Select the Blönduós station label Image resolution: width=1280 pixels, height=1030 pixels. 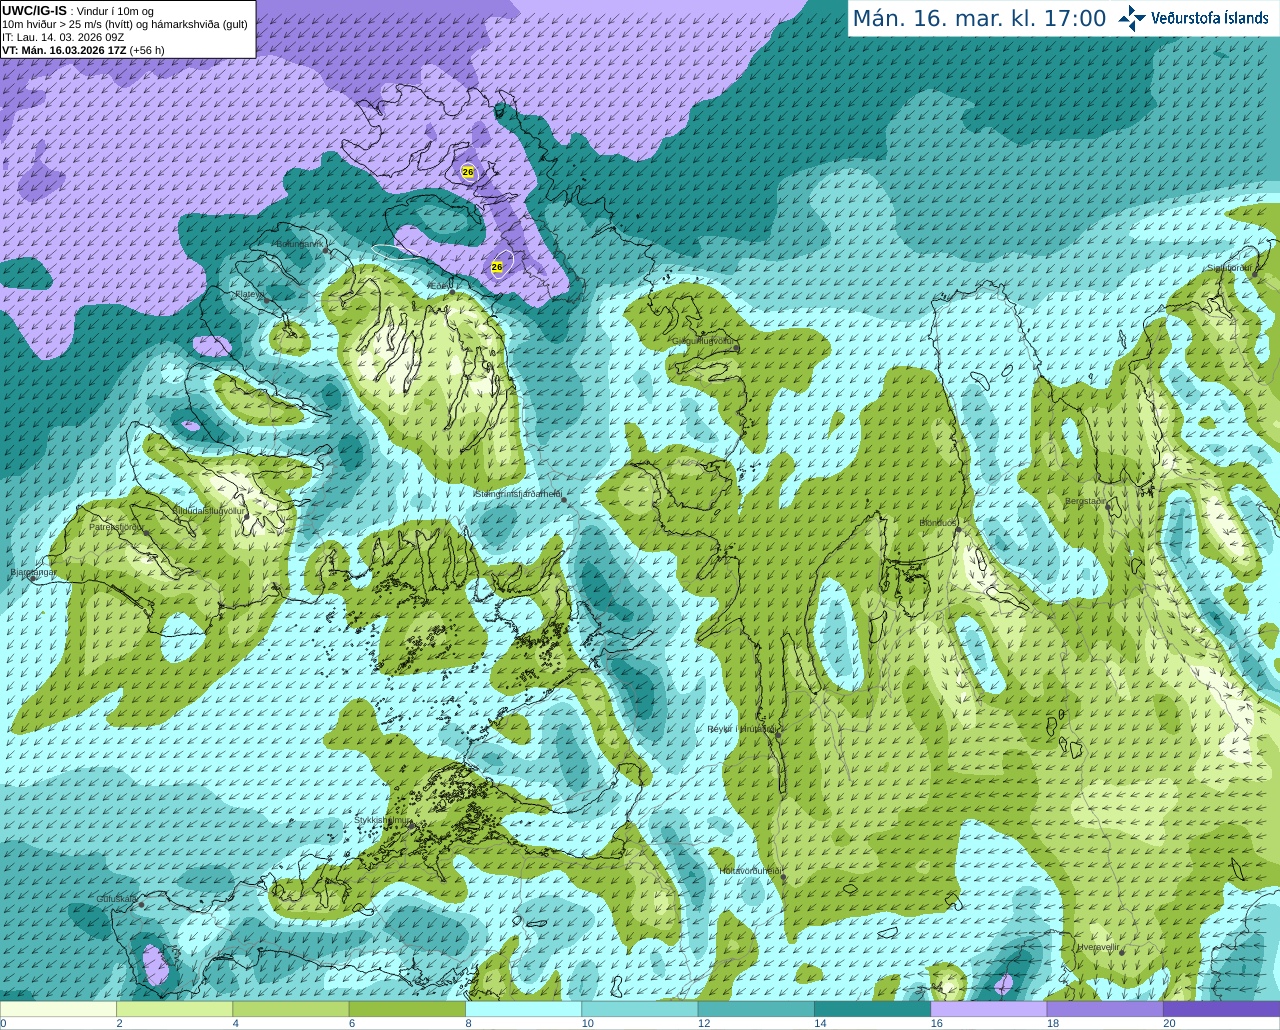pos(938,523)
